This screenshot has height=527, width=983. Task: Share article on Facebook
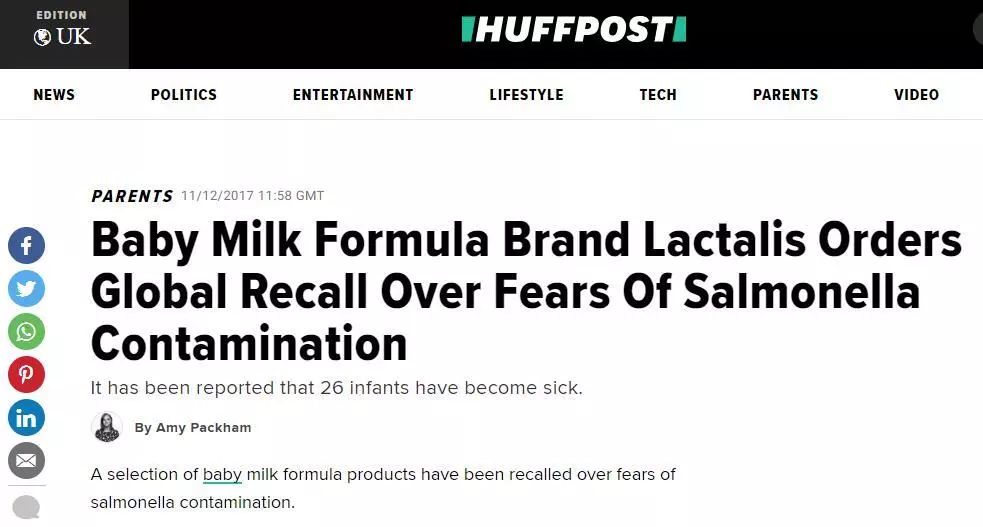point(26,246)
